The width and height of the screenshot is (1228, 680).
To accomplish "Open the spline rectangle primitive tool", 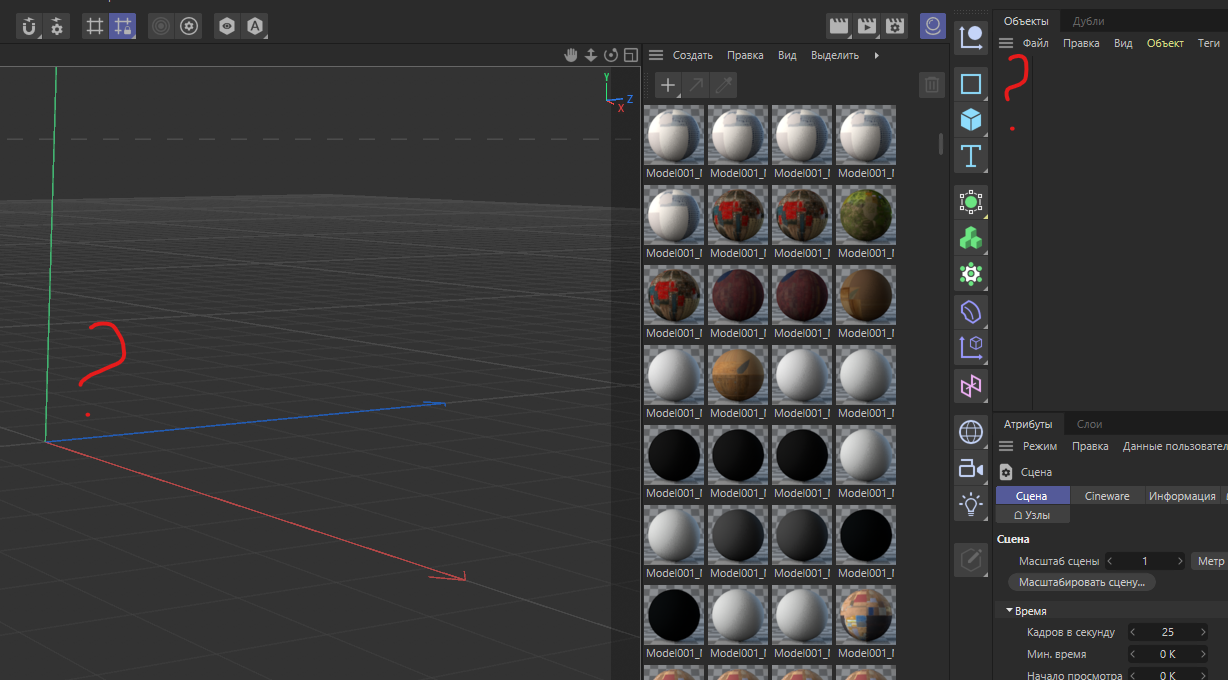I will tap(971, 84).
